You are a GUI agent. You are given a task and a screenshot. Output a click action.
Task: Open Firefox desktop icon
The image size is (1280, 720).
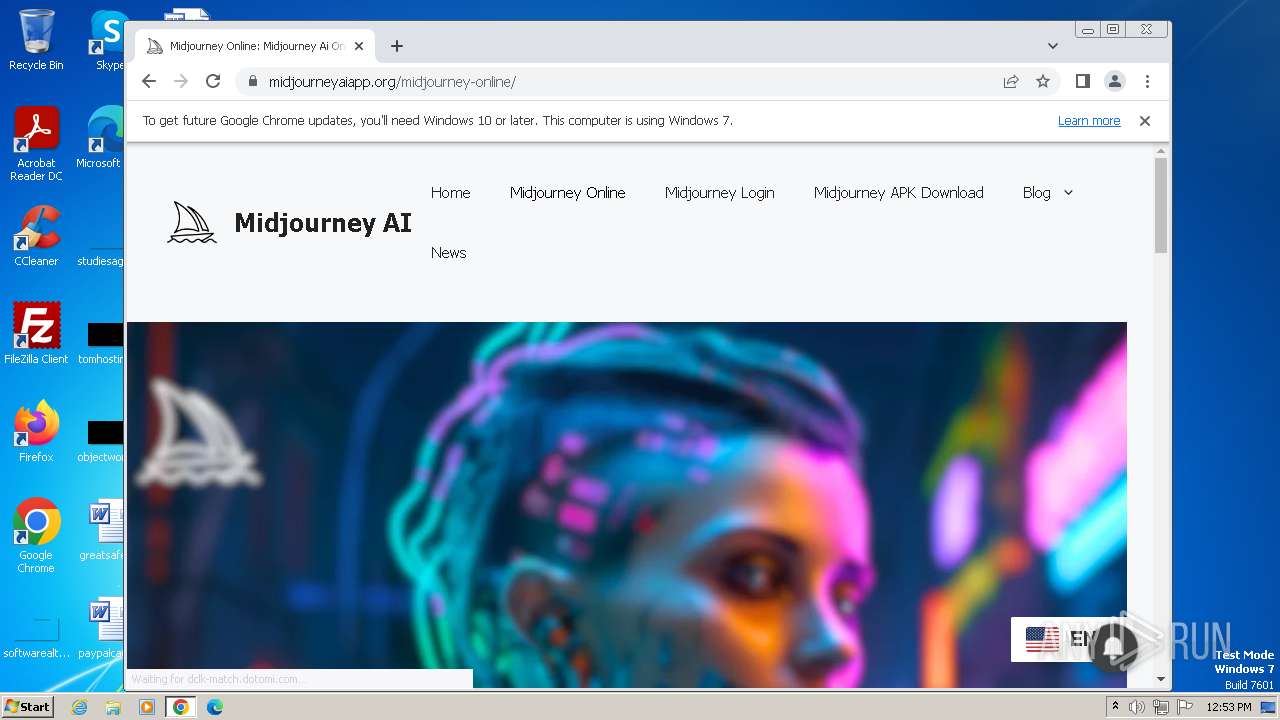point(36,432)
